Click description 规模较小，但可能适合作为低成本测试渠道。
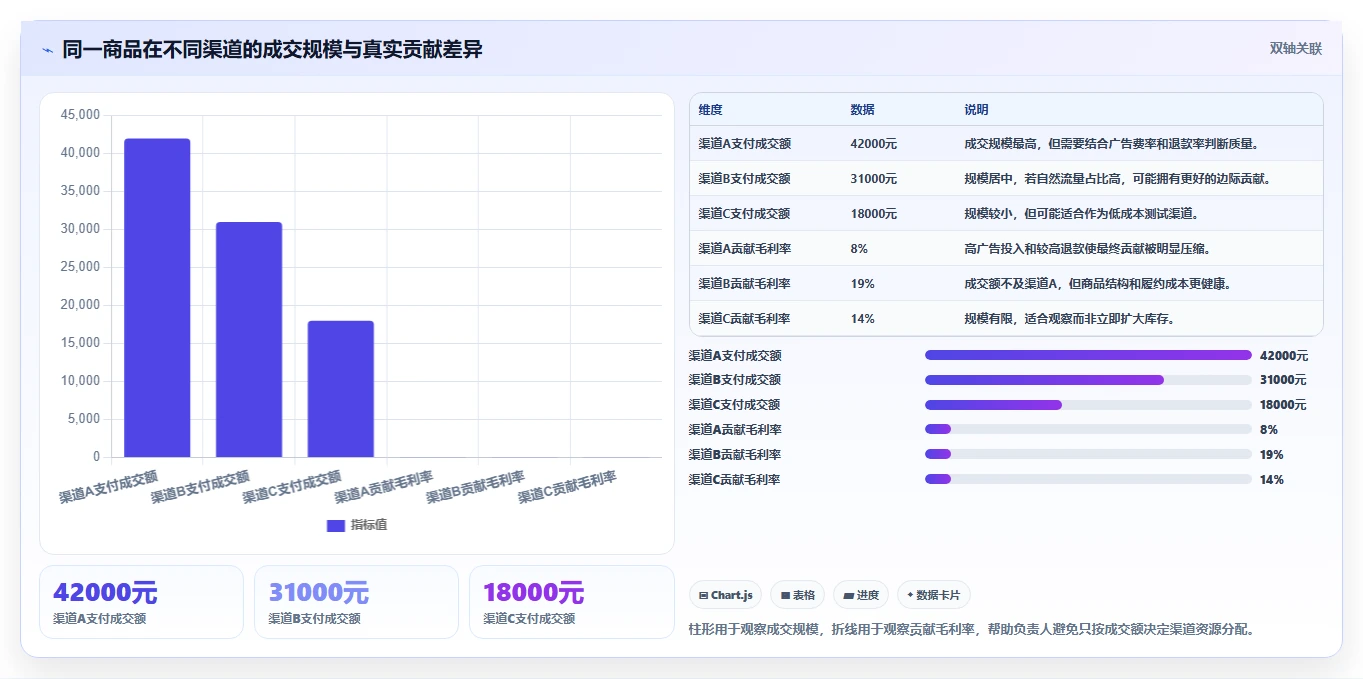This screenshot has height=679, width=1363. pos(1081,214)
